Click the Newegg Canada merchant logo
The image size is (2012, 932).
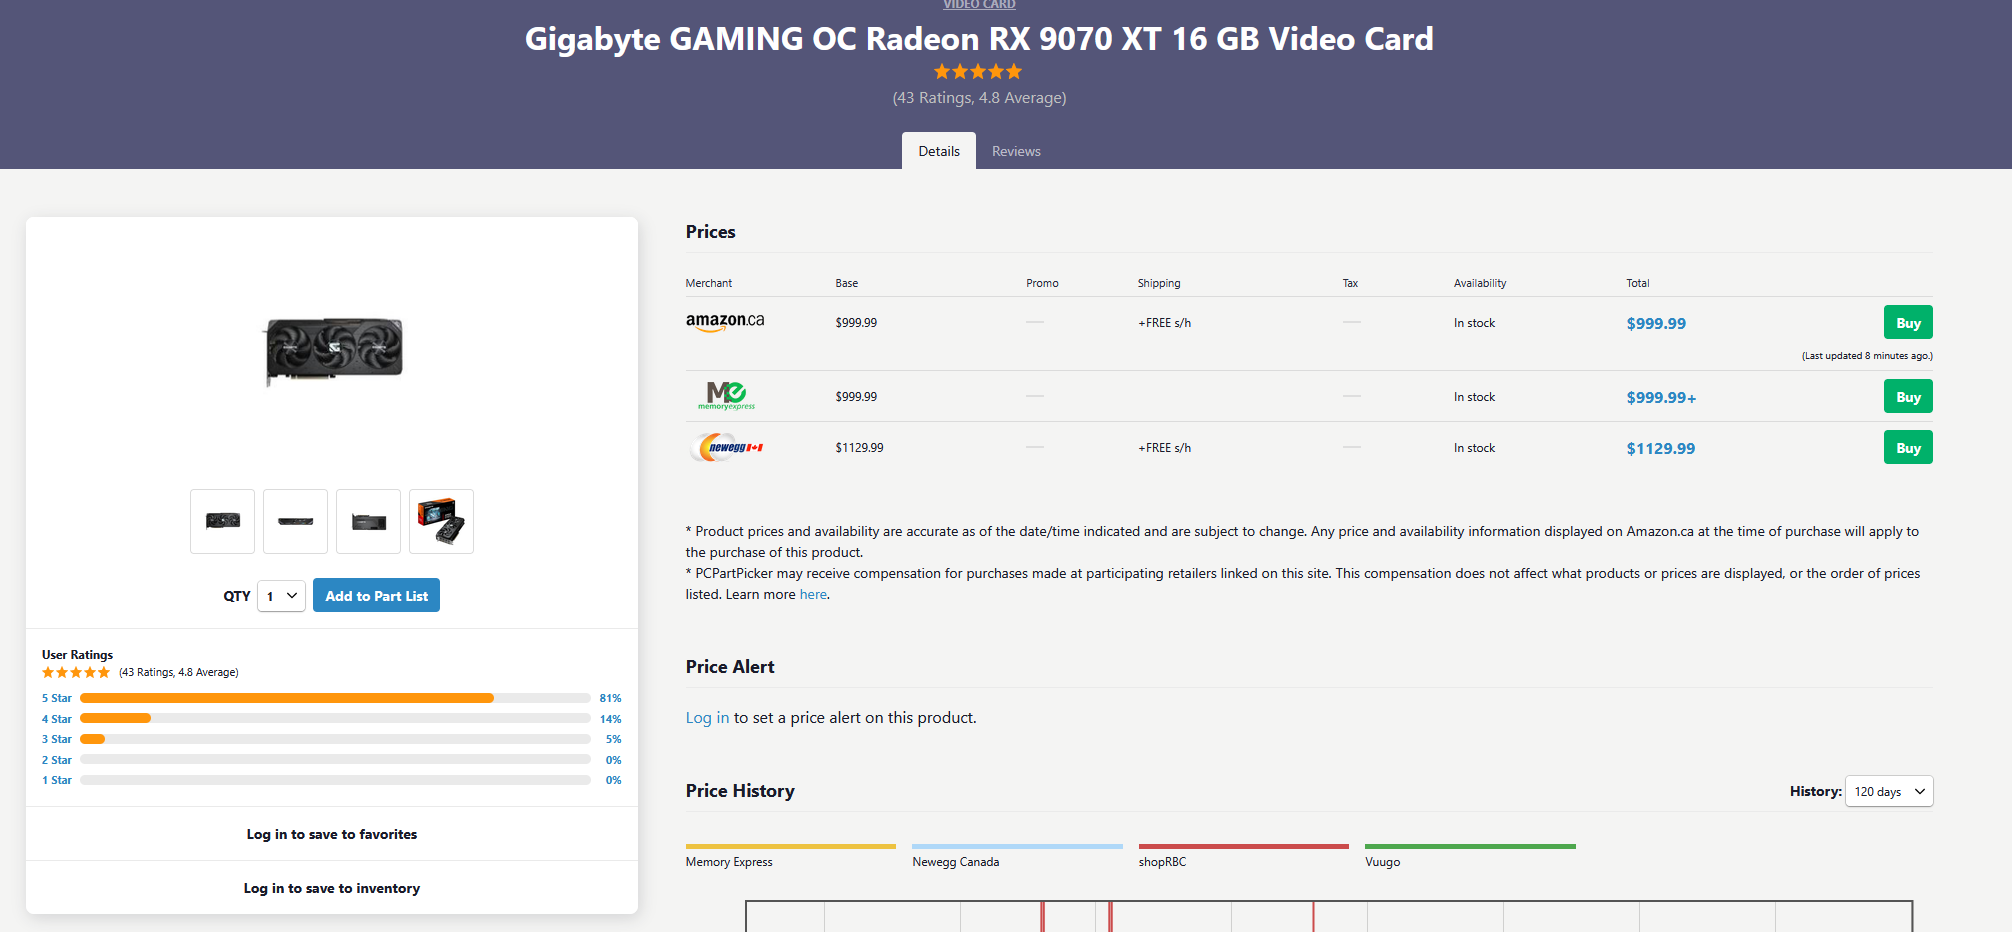(x=727, y=447)
